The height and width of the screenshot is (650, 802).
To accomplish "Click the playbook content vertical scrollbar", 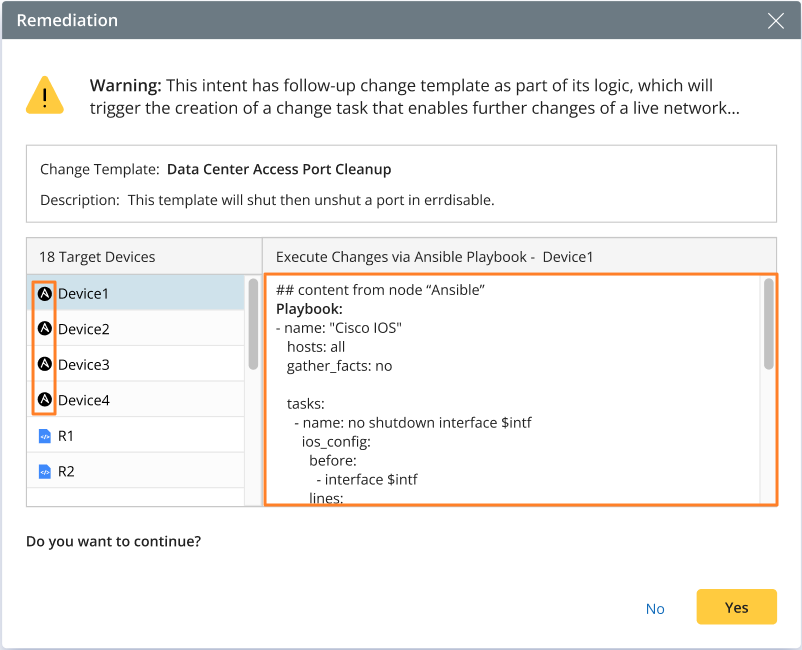I will point(768,325).
